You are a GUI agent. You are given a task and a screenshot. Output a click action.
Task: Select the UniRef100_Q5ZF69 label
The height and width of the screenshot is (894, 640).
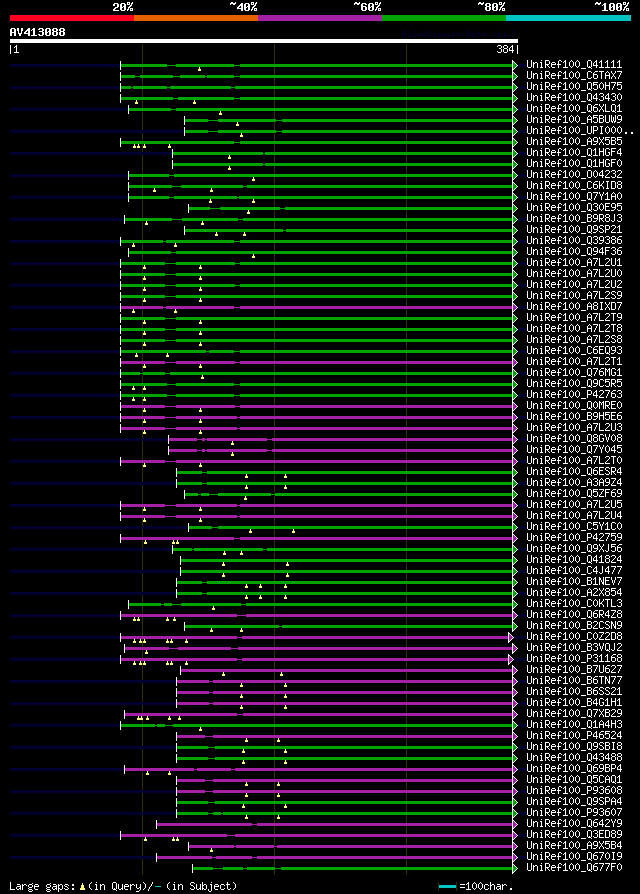(574, 494)
